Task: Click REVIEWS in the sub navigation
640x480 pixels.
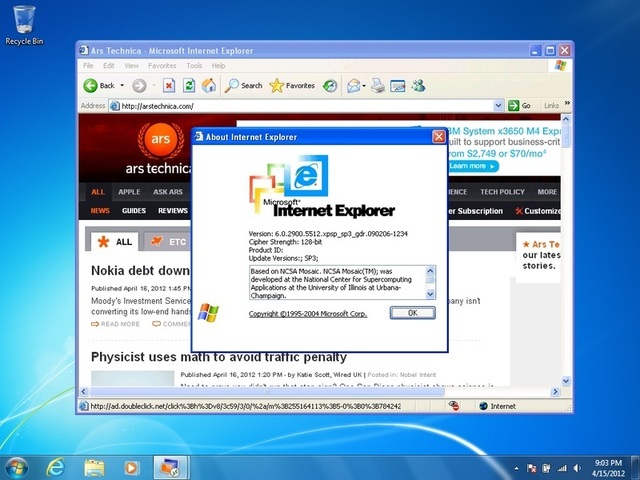Action: (x=173, y=211)
